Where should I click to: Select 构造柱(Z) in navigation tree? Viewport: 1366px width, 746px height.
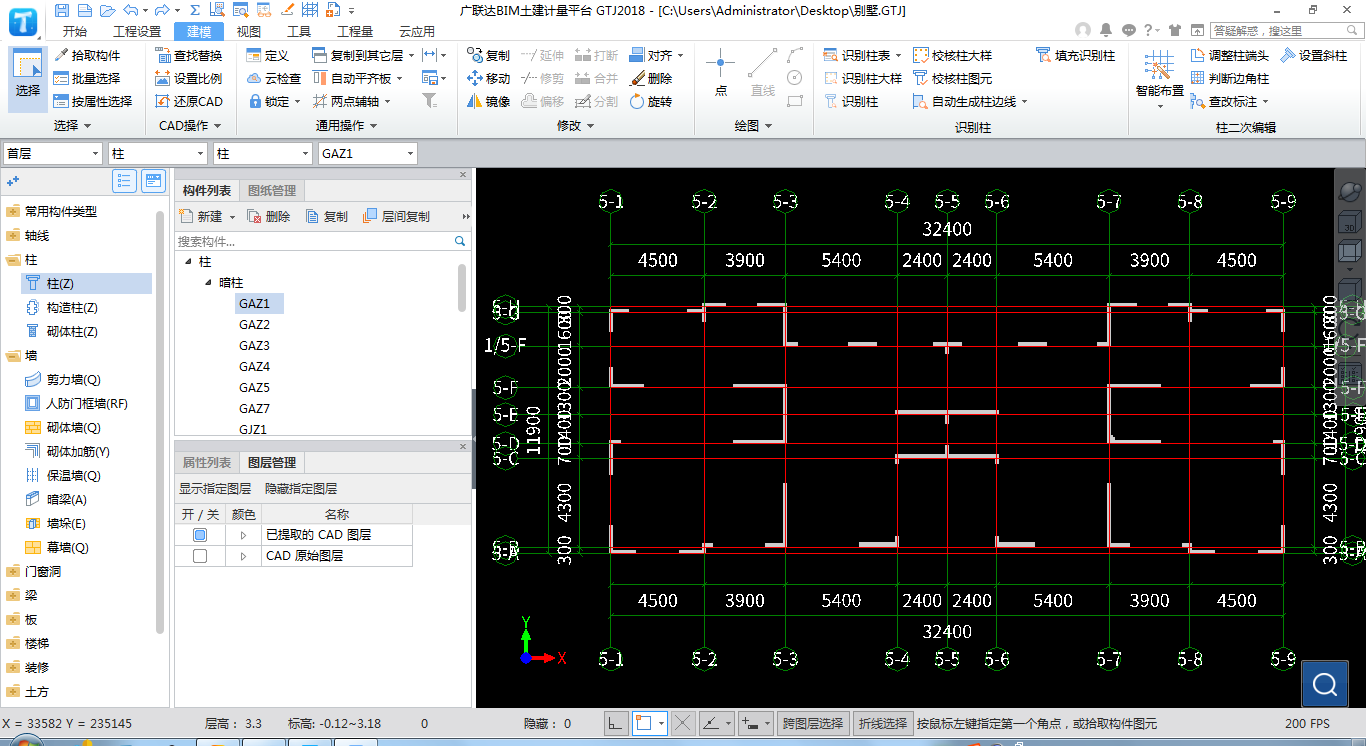click(x=72, y=308)
